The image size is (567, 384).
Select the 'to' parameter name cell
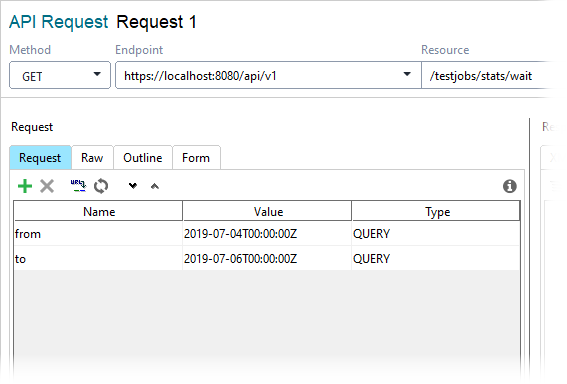coord(98,259)
